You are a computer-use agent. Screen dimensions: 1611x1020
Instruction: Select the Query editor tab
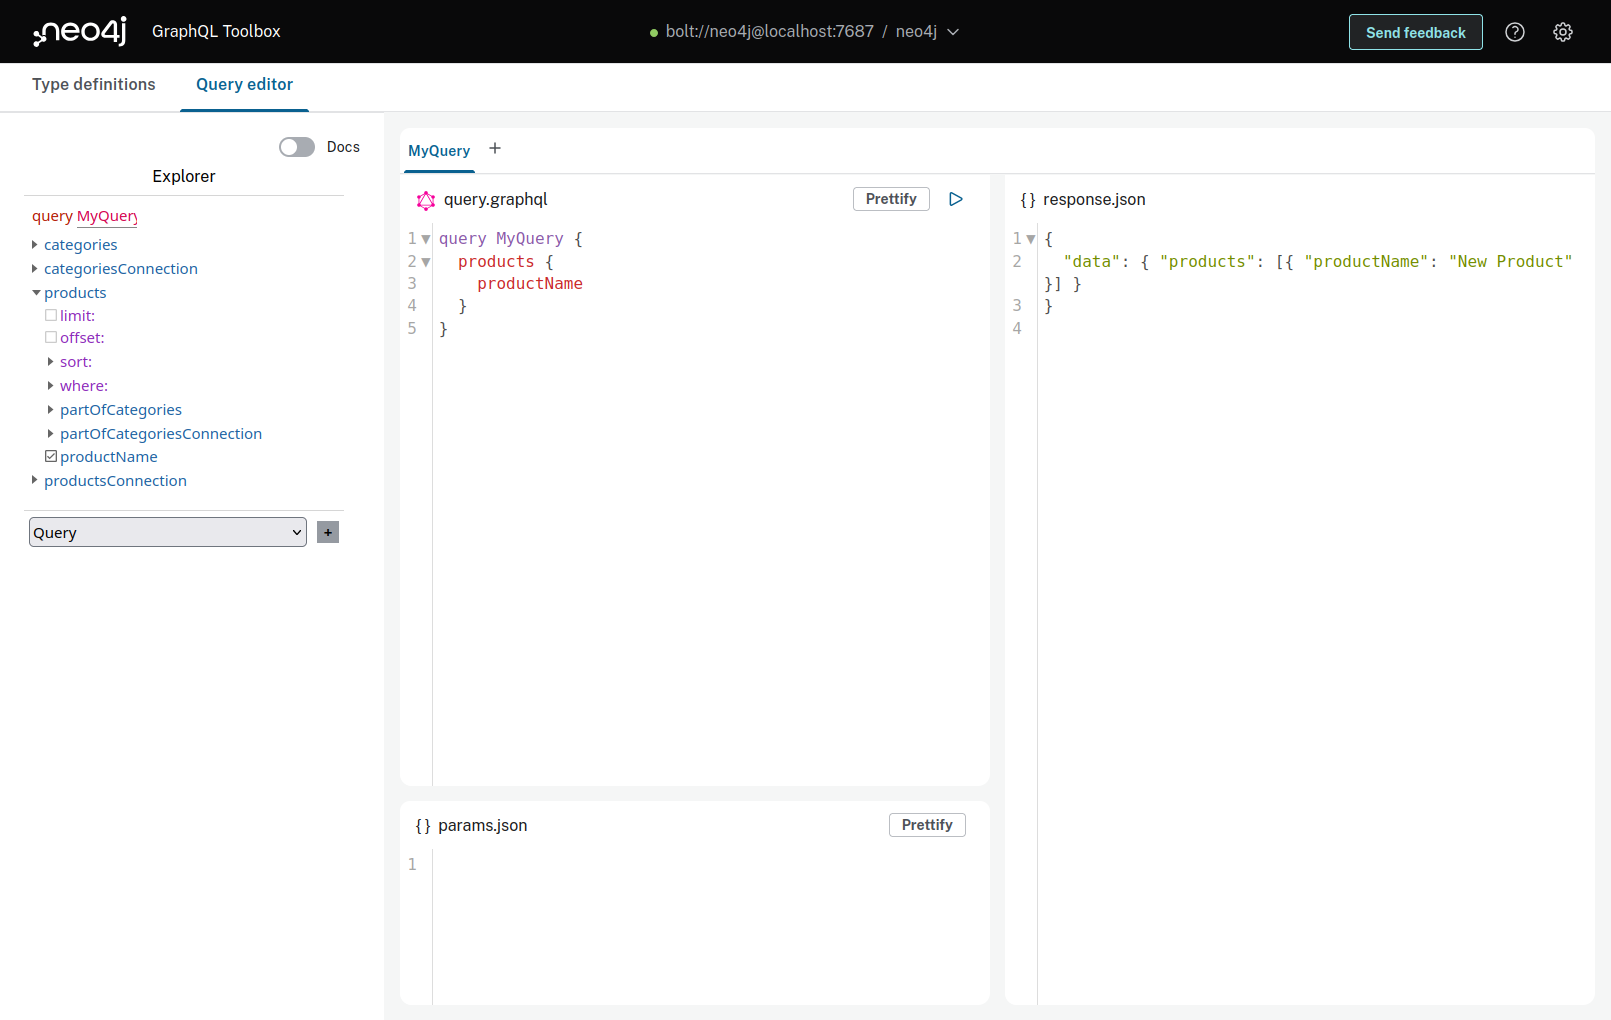coord(244,85)
